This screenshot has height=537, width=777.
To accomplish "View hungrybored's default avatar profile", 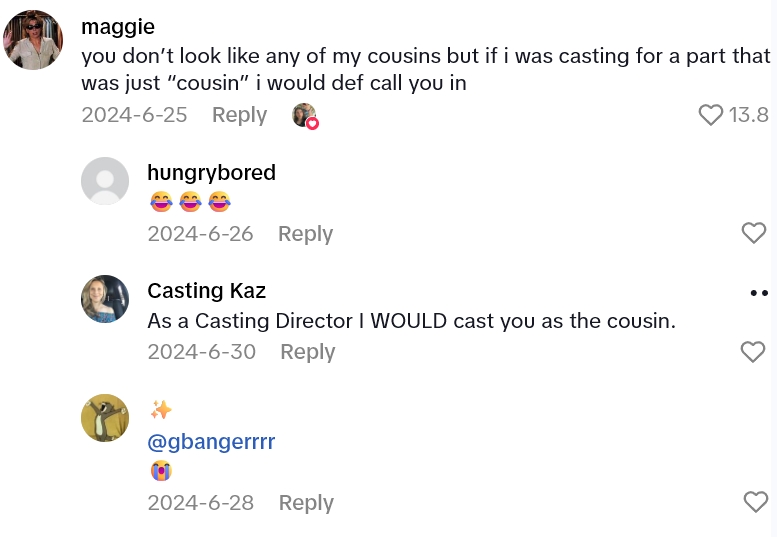I will click(x=105, y=181).
